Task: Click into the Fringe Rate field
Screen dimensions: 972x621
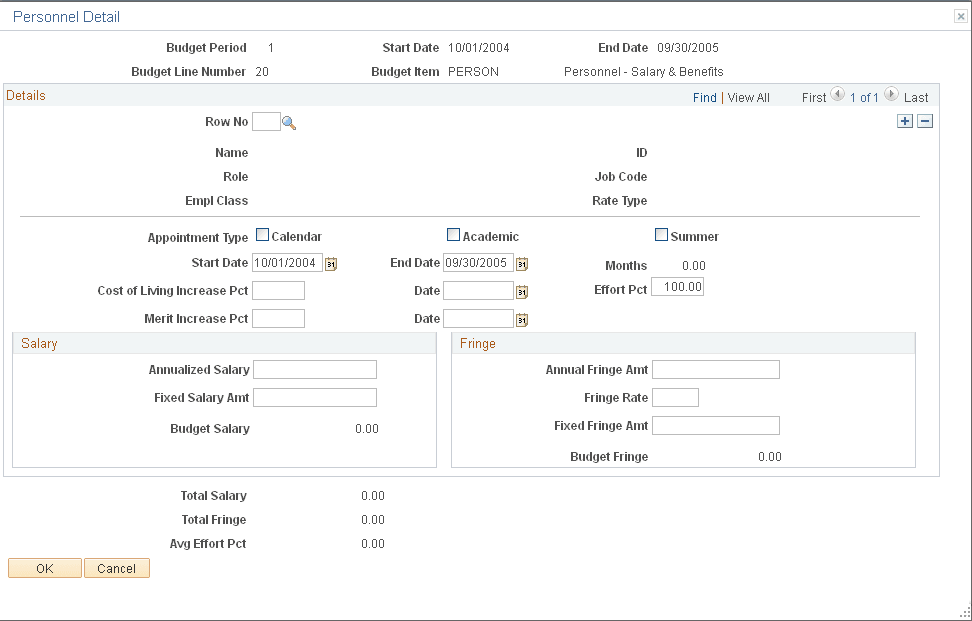Action: click(675, 397)
